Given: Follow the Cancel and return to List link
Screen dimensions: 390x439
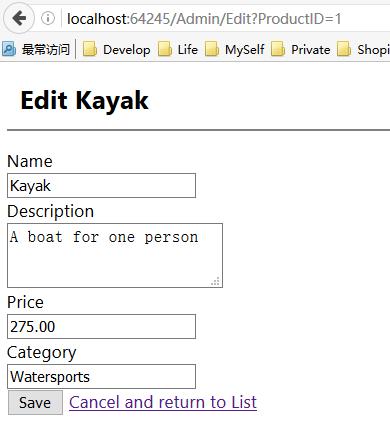Looking at the screenshot, I should click(163, 402).
